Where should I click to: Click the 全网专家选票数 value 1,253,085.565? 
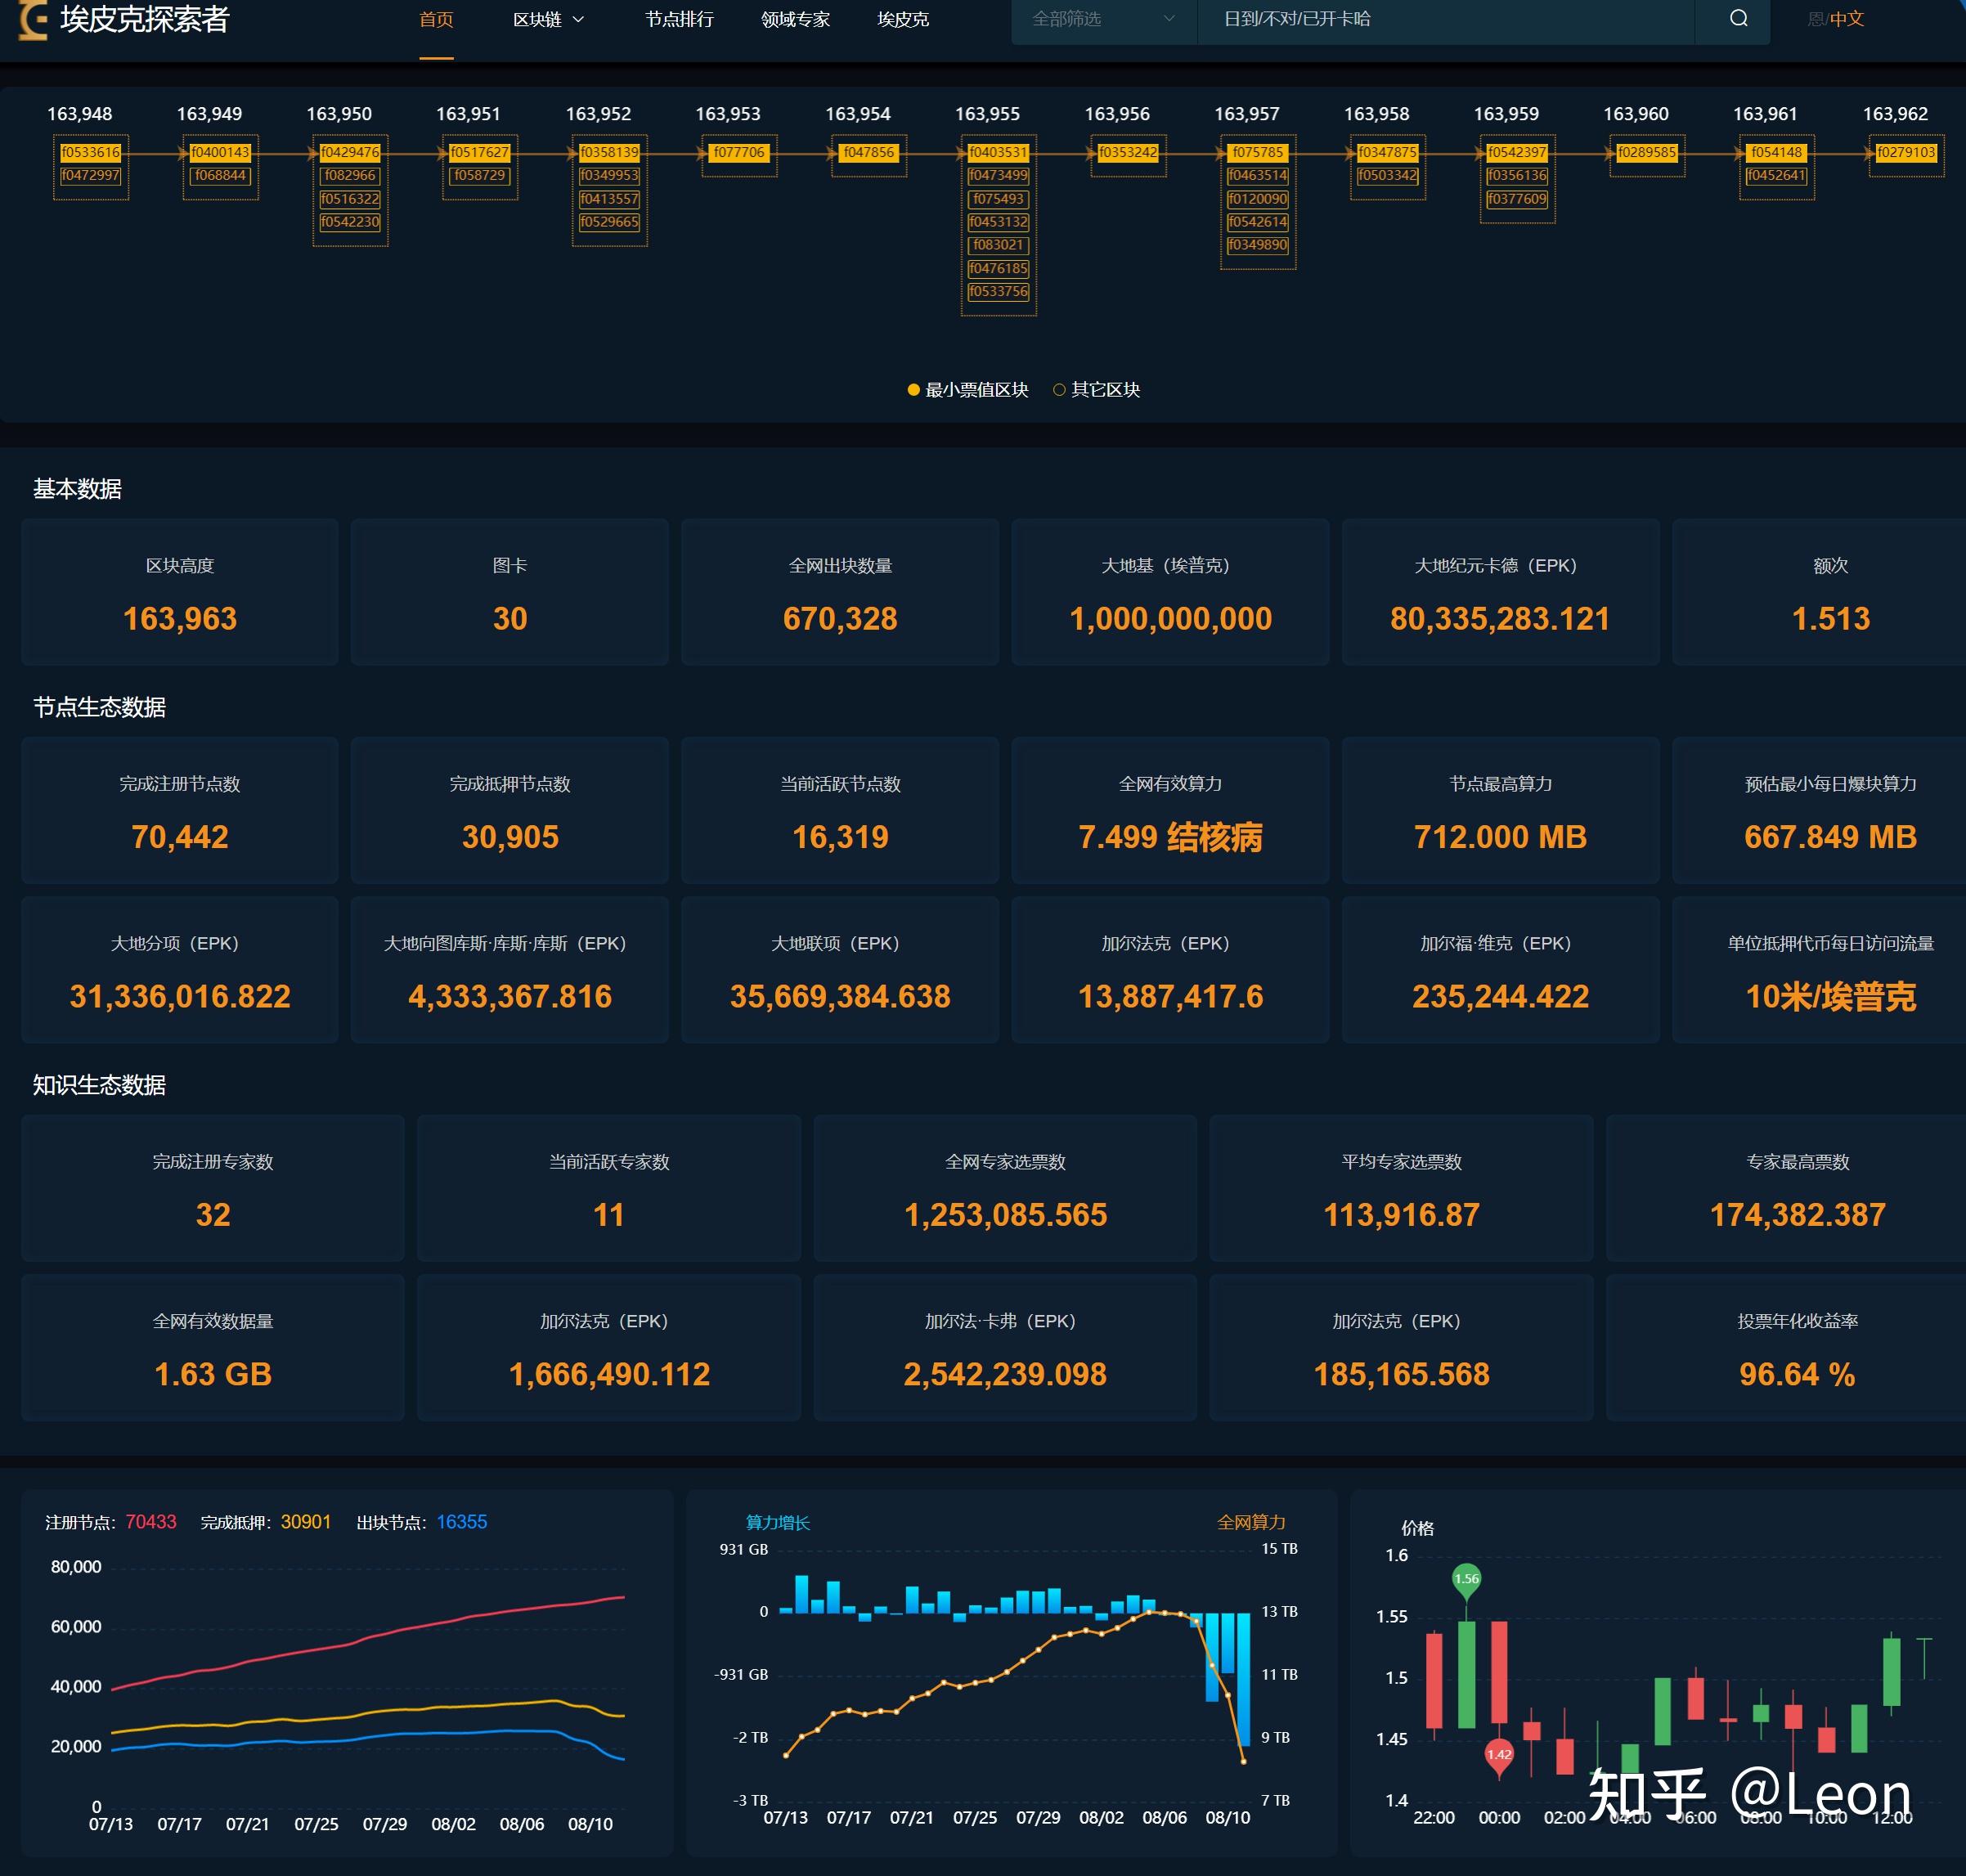pyautogui.click(x=1005, y=1215)
